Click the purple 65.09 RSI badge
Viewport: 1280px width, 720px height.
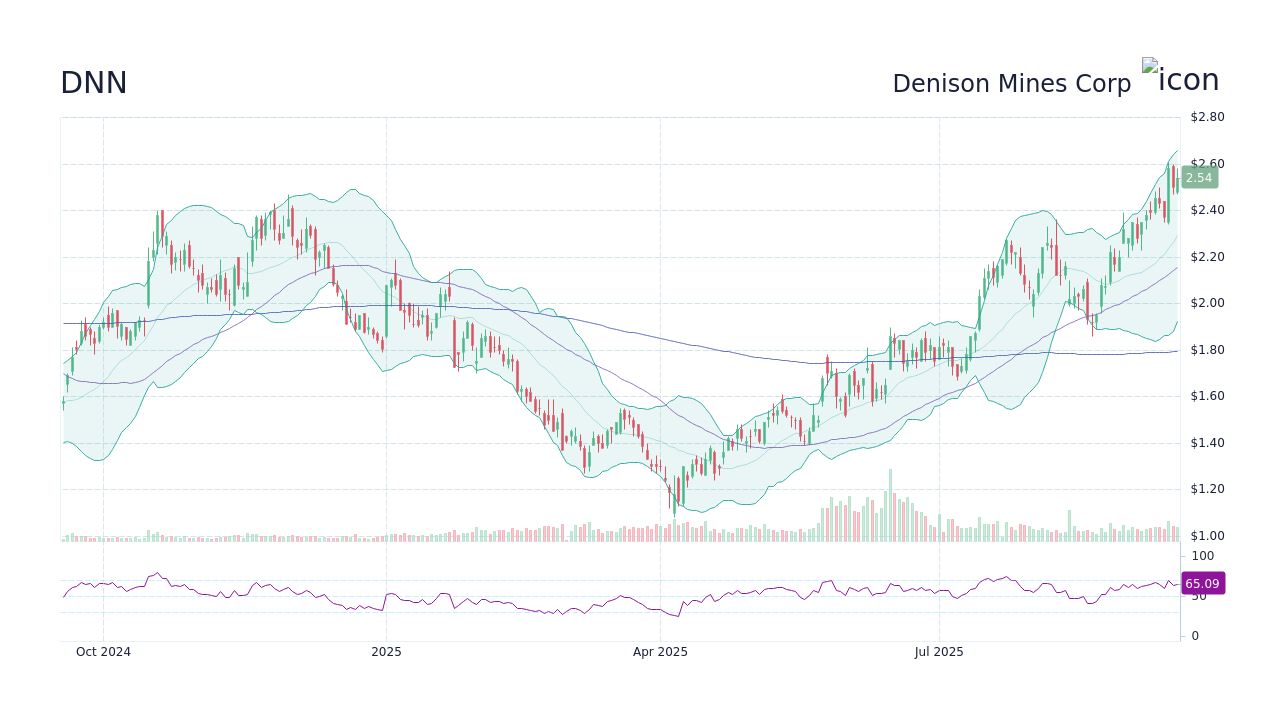coord(1202,583)
